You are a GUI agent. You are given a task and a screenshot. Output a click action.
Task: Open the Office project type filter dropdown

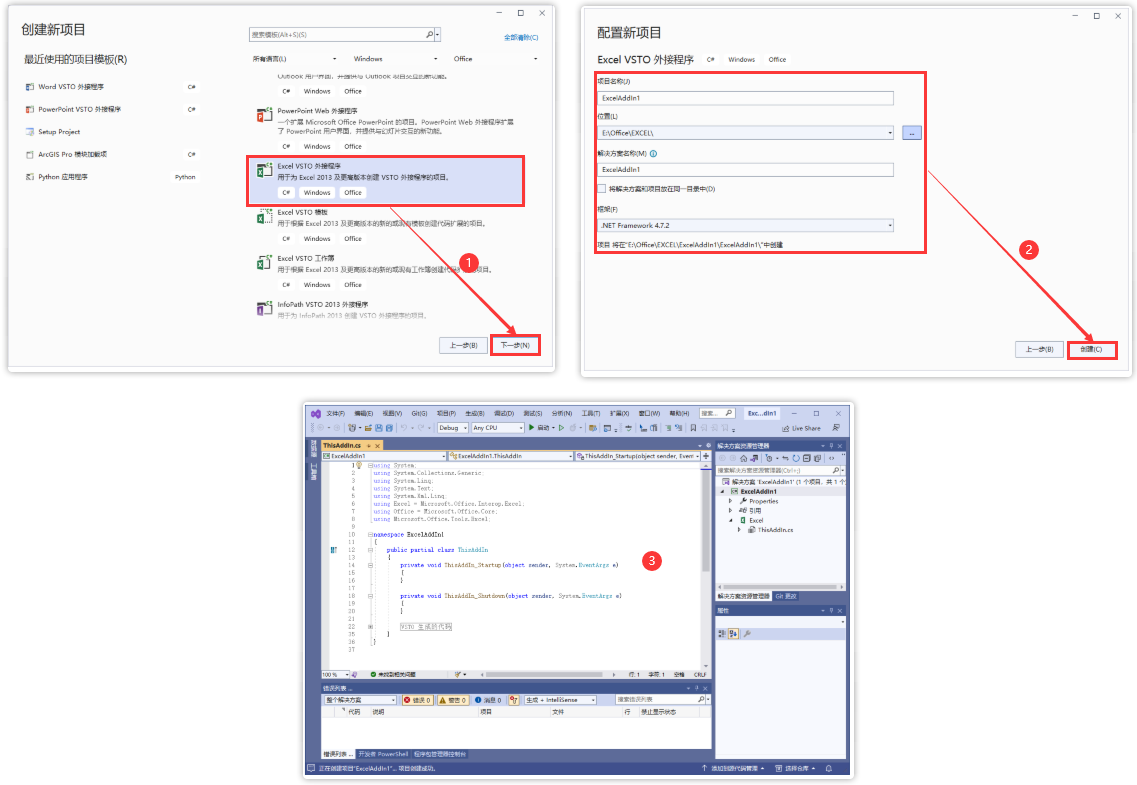[496, 59]
